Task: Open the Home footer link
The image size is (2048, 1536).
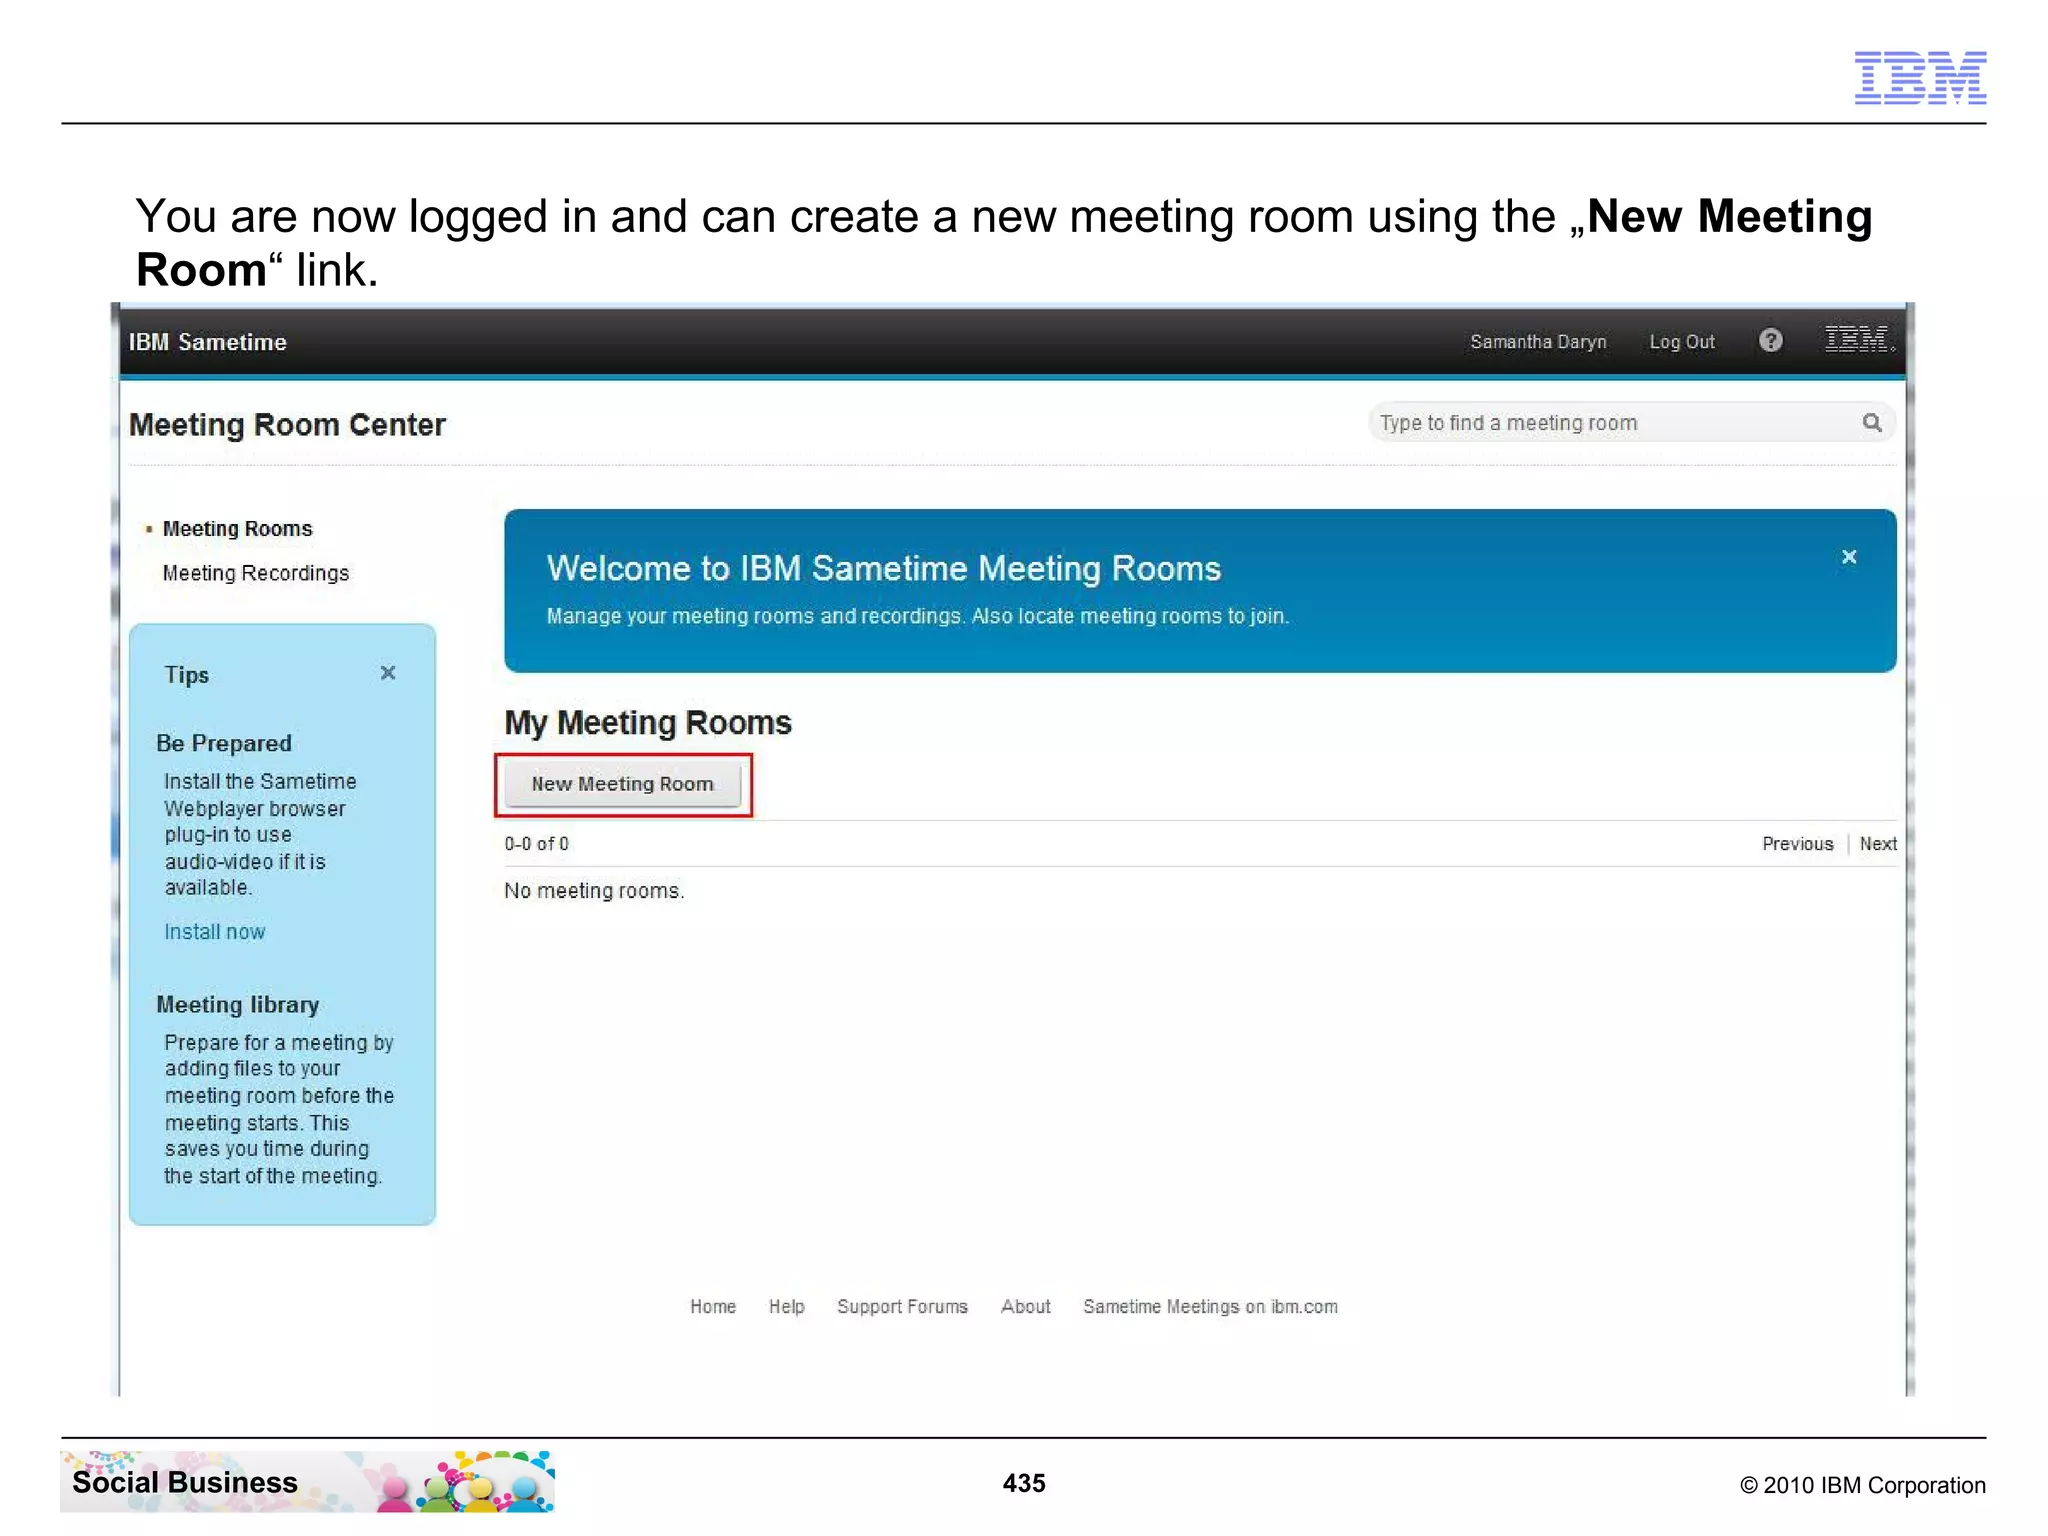Action: pos(713,1307)
